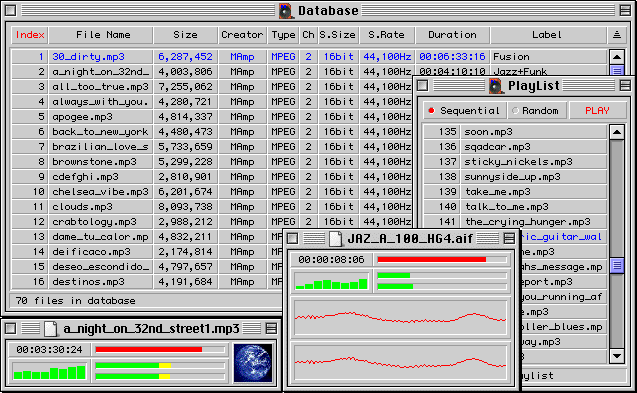Click document icon beside a_night_on_32nd_street1.mp3 title
The width and height of the screenshot is (637, 393).
(51, 328)
